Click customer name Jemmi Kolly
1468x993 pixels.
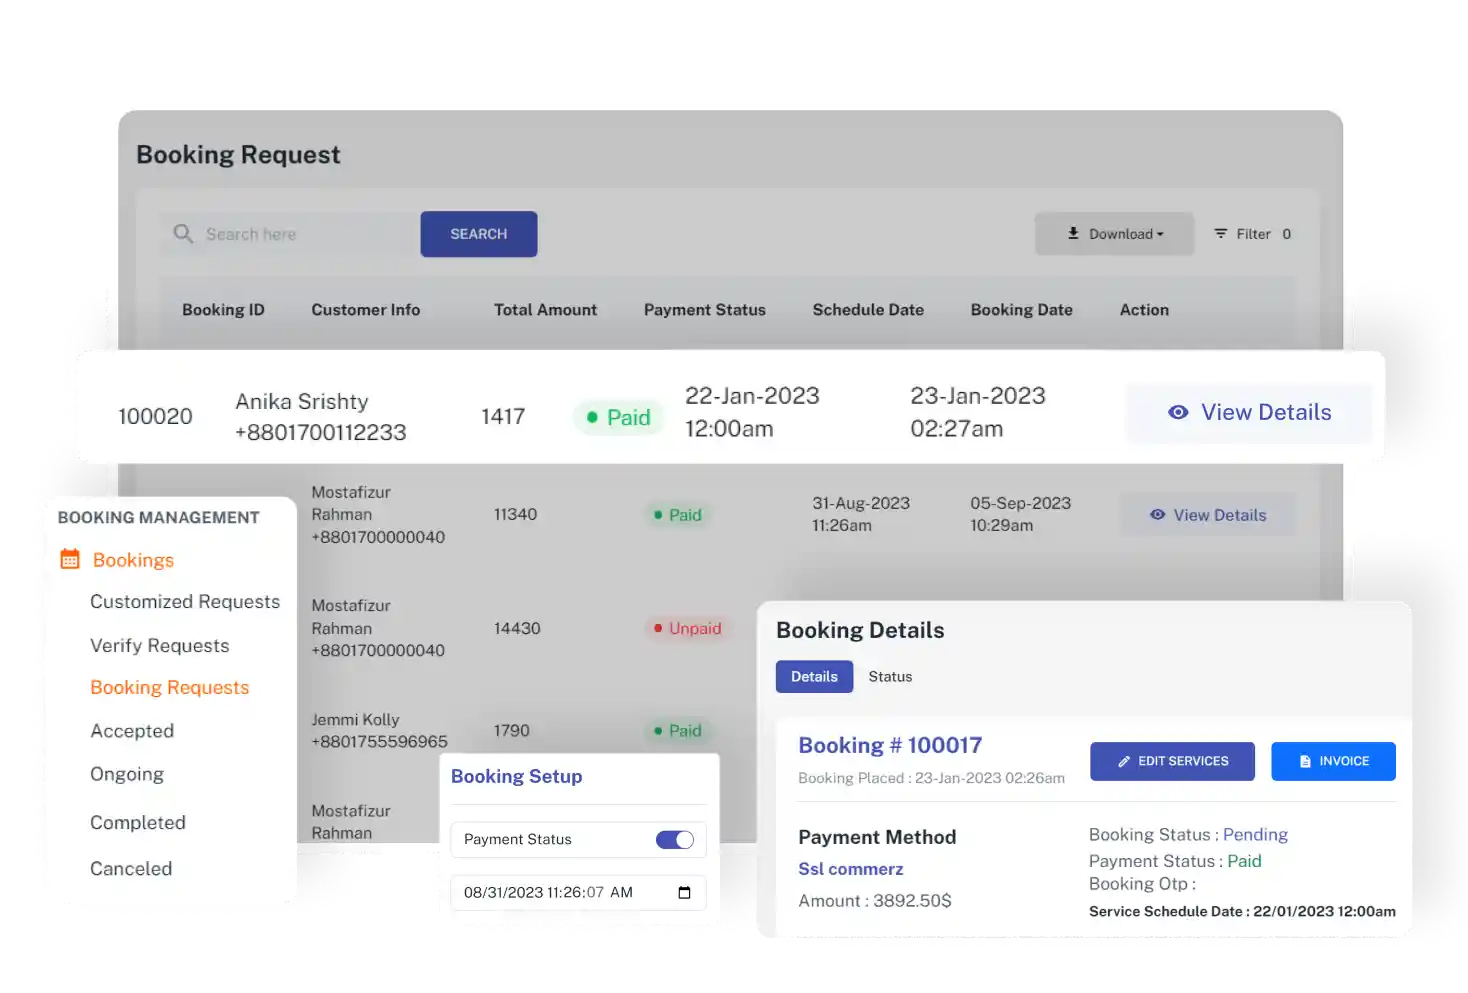355,720
